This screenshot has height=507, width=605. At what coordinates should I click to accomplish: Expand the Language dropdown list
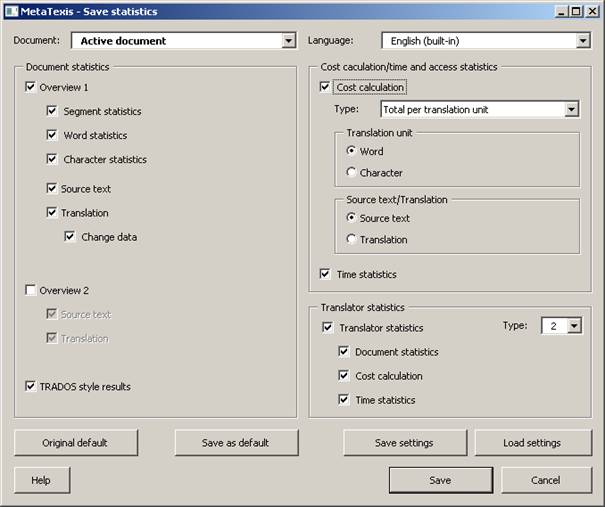pyautogui.click(x=583, y=41)
